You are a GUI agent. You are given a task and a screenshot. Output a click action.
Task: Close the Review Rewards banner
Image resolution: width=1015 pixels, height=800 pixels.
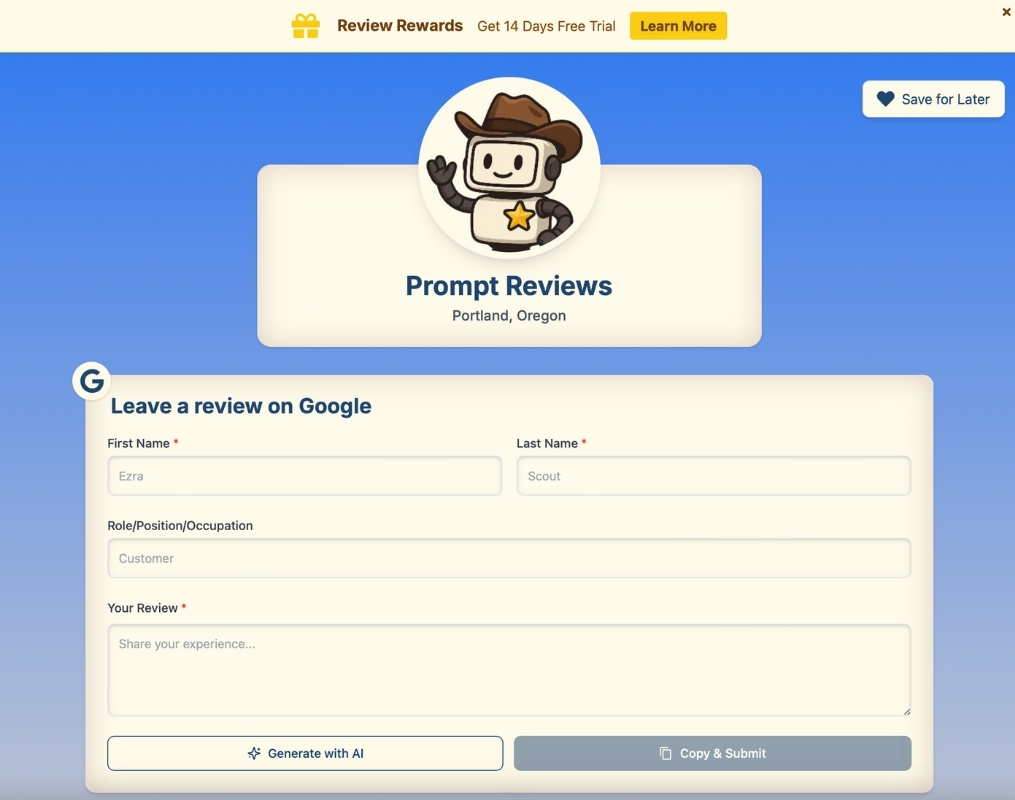click(x=1007, y=12)
